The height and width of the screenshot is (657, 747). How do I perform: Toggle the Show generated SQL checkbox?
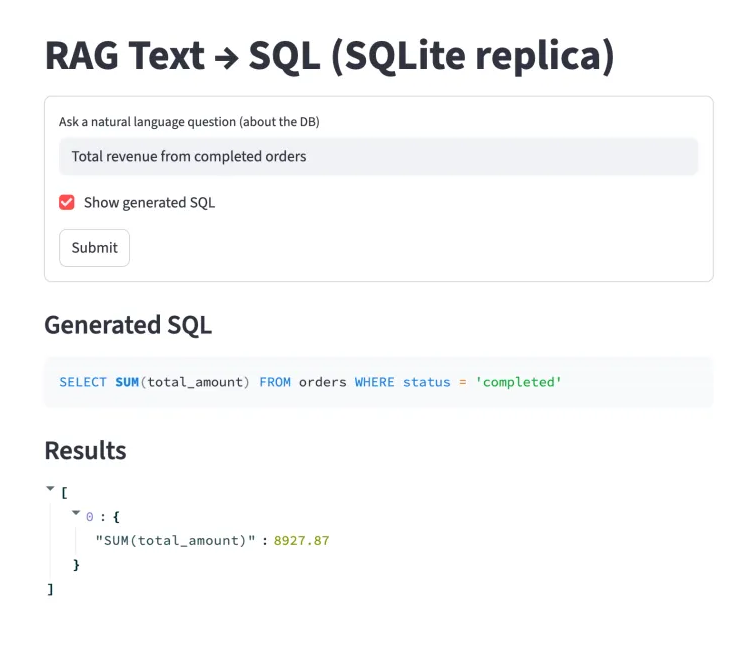(x=67, y=202)
